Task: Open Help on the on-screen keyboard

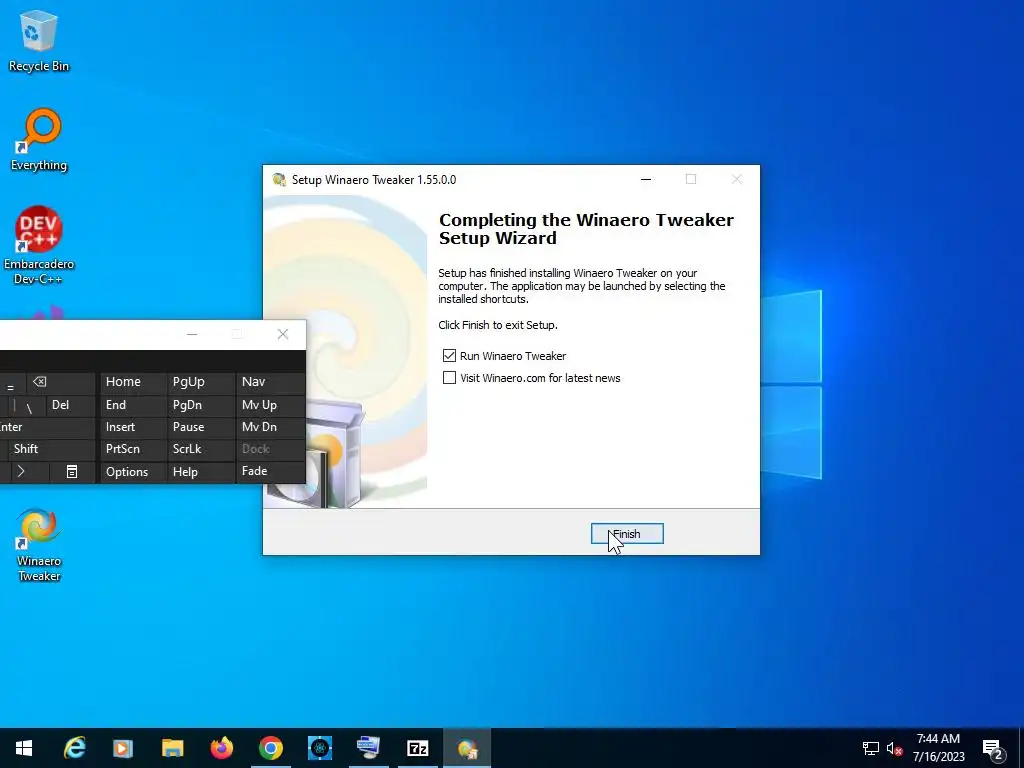Action: [x=200, y=472]
